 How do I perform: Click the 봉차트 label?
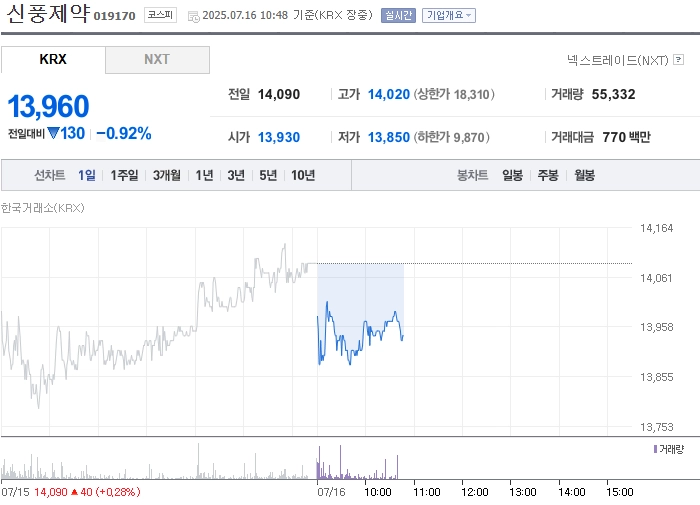coord(472,175)
